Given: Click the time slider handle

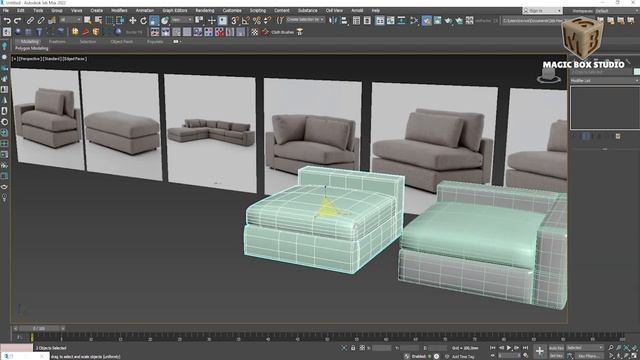Looking at the screenshot, I should click(x=40, y=328).
